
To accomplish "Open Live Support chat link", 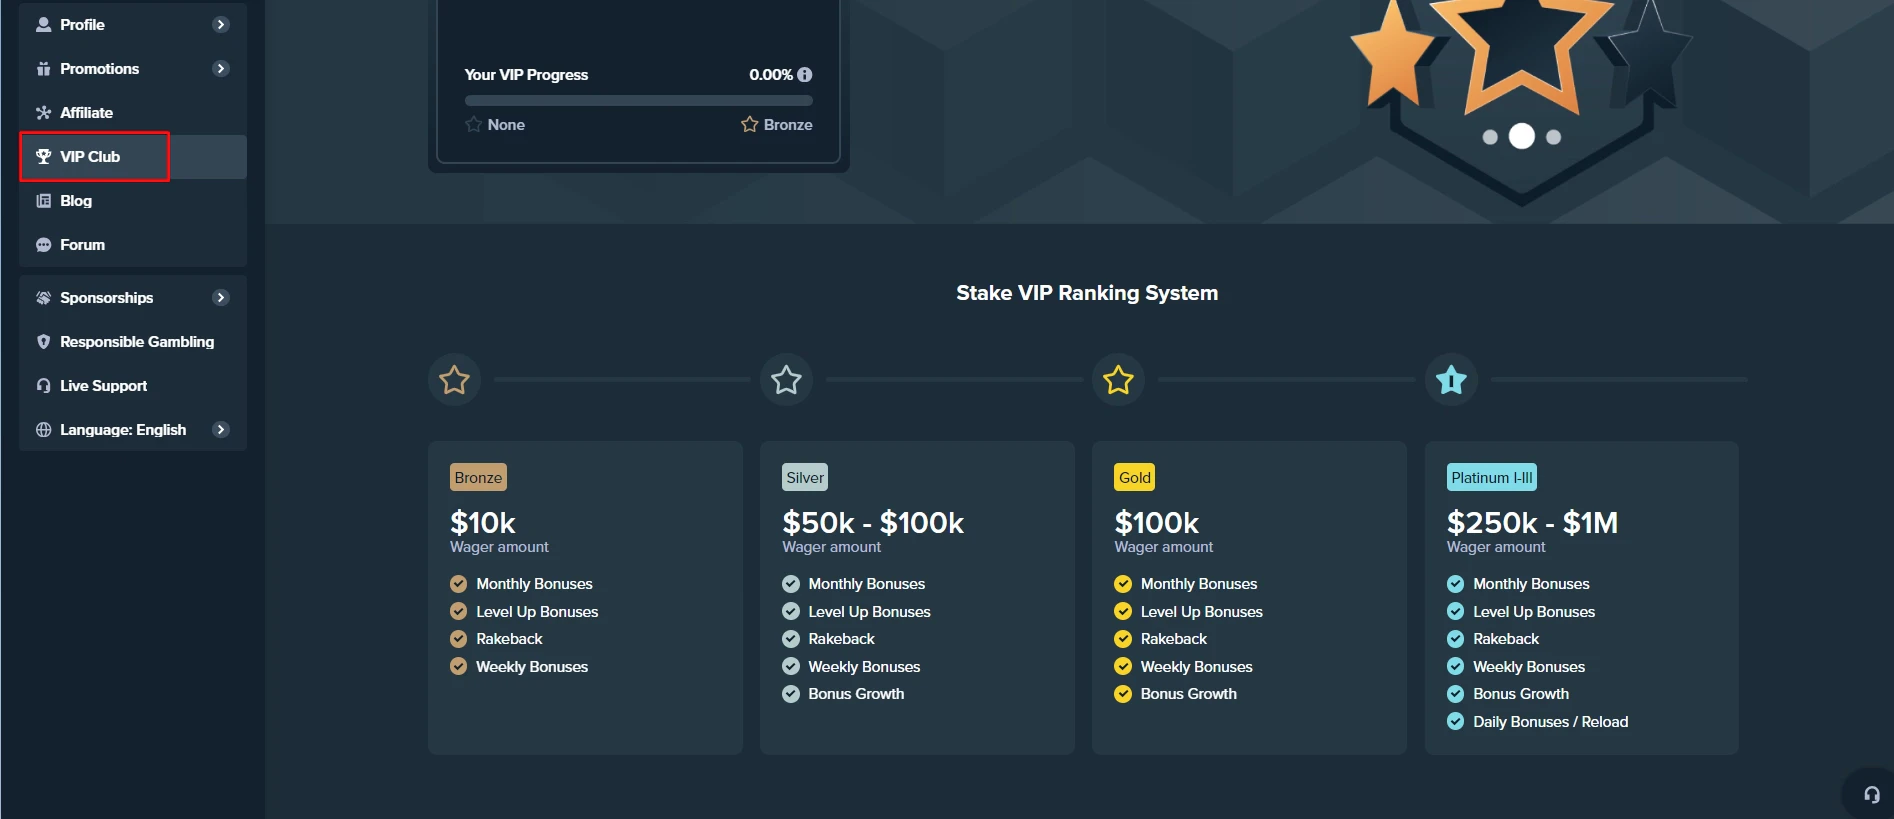I will (x=133, y=385).
